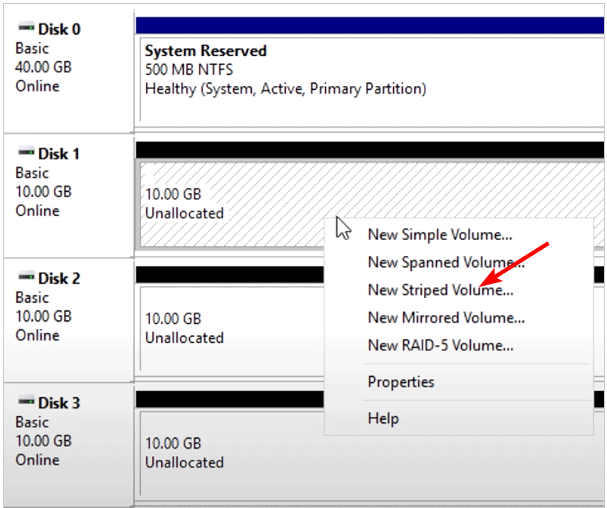Click the 40.00 GB size of Disk 0

click(x=43, y=67)
